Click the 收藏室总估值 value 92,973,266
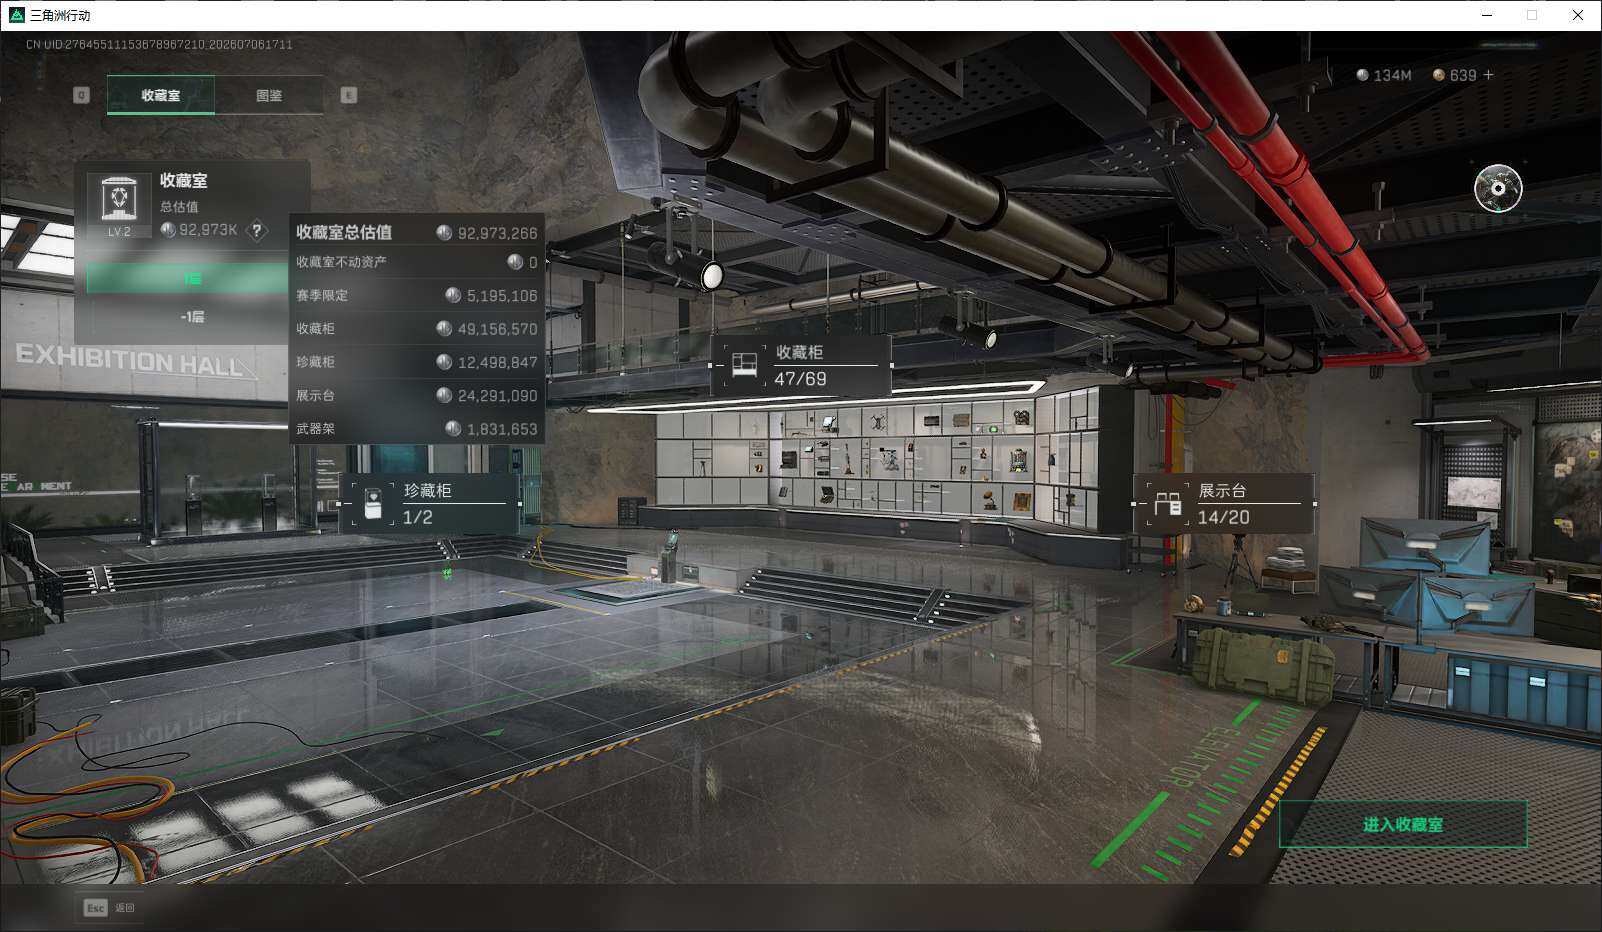Image resolution: width=1602 pixels, height=932 pixels. pyautogui.click(x=497, y=233)
